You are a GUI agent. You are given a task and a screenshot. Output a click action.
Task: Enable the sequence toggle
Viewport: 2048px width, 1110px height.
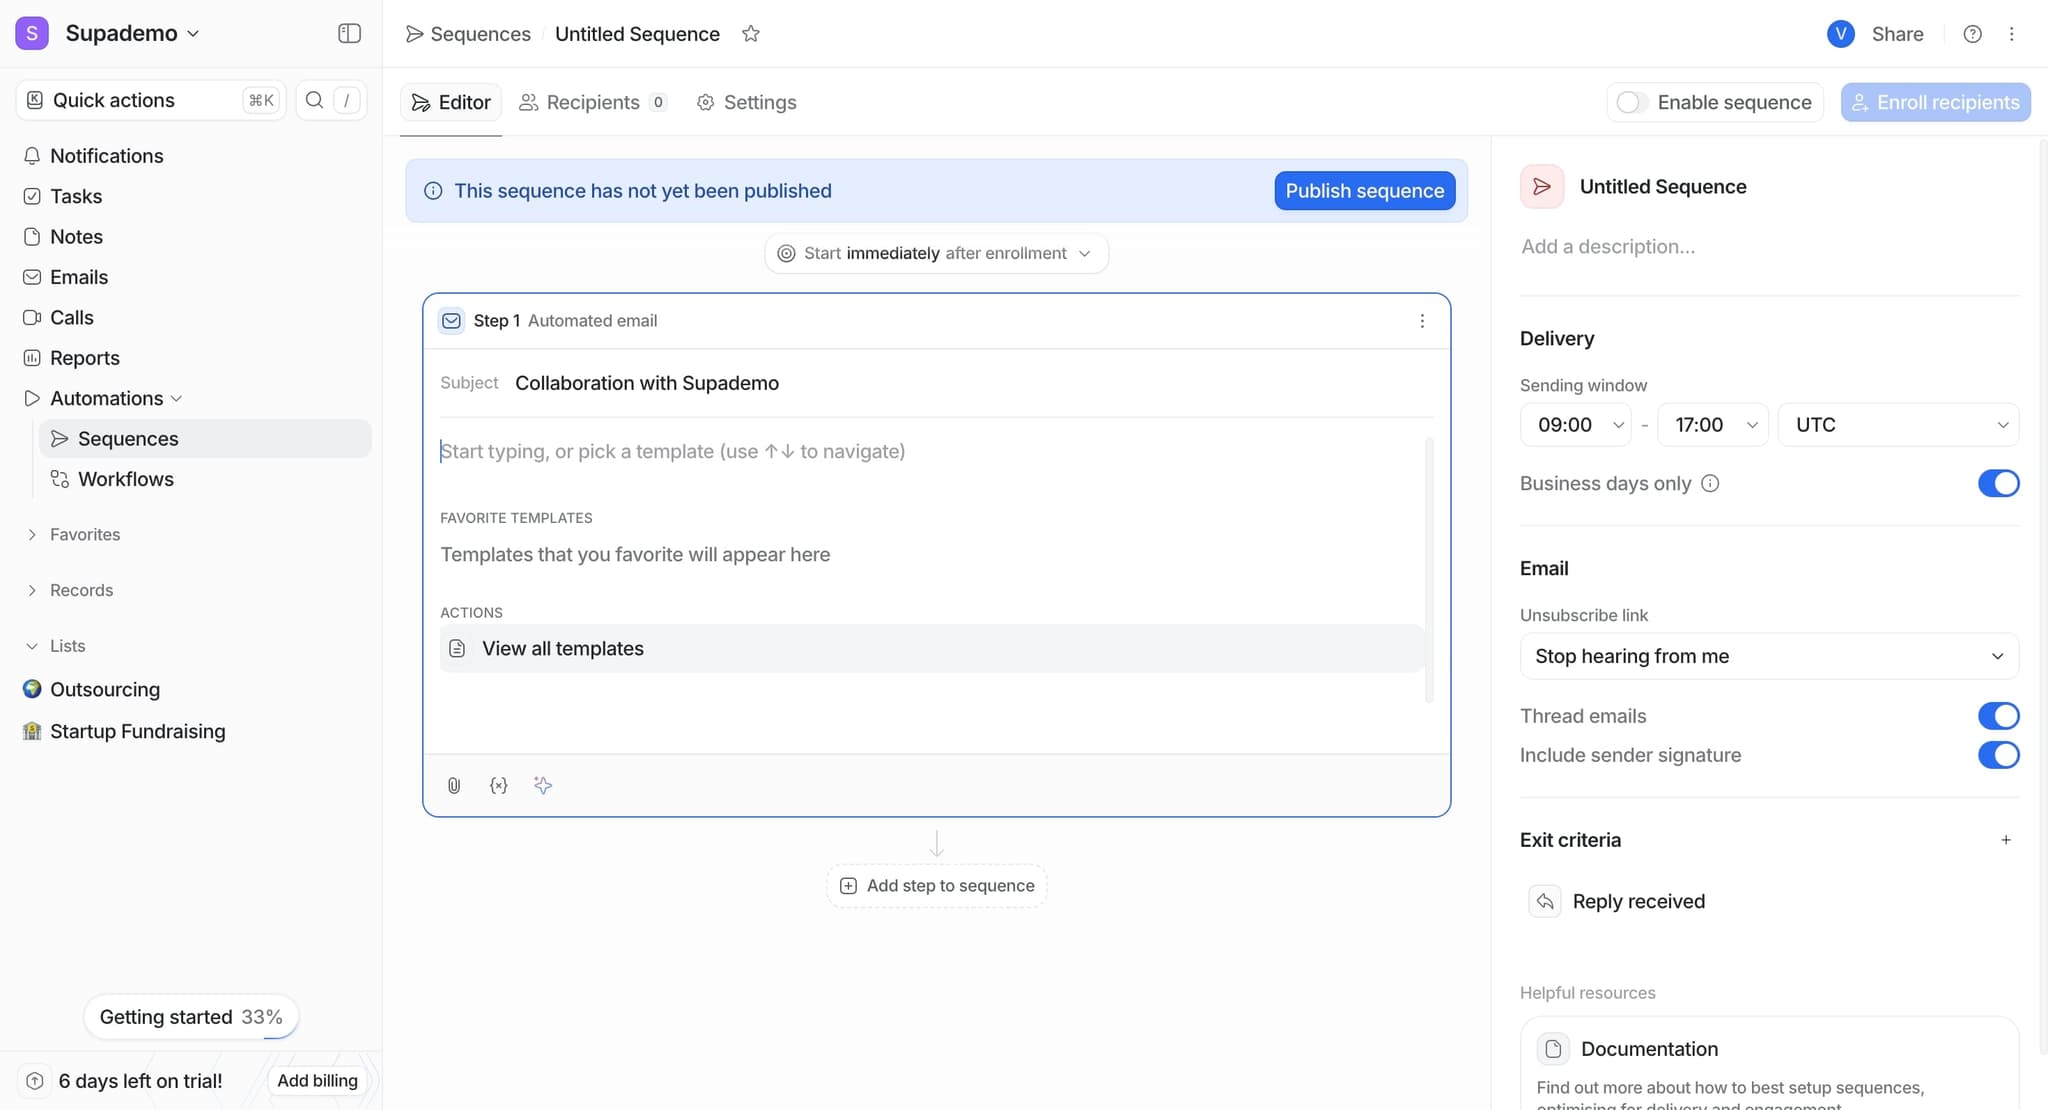click(1630, 102)
